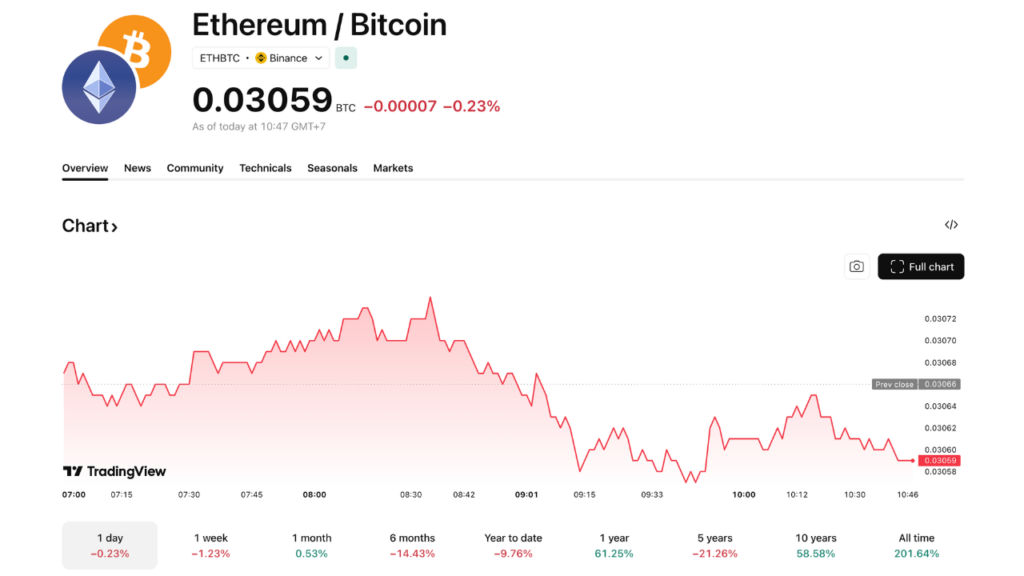Click the green market status indicator
Image resolution: width=1024 pixels, height=576 pixels.
(x=345, y=58)
